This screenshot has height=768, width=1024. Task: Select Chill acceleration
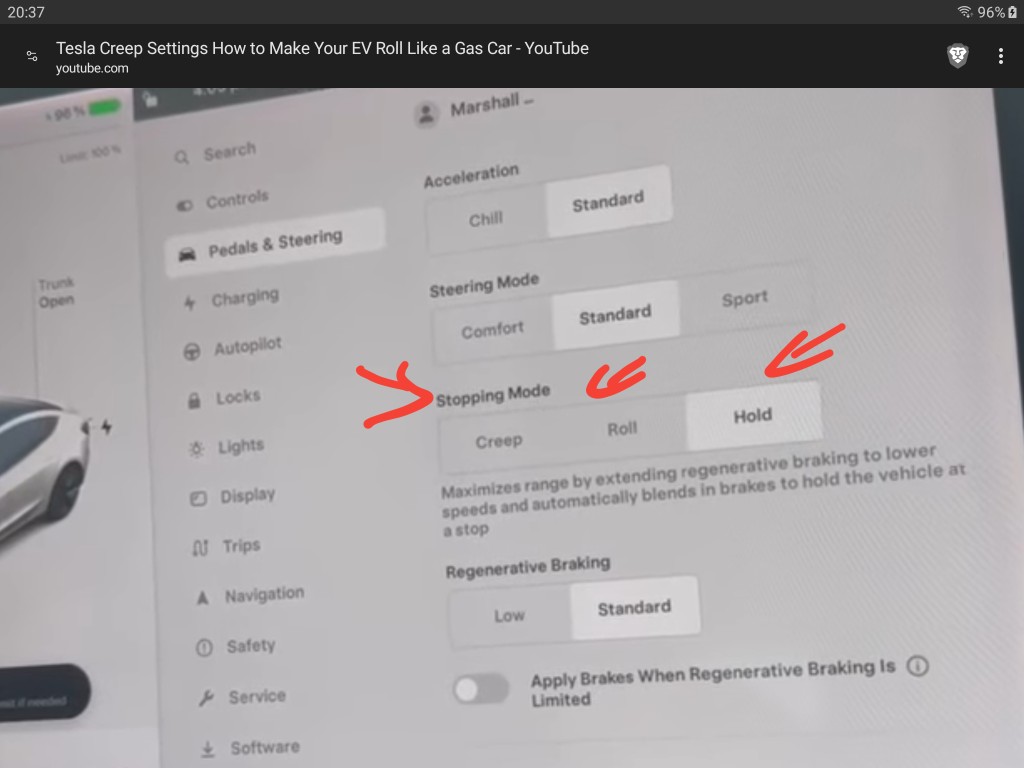click(x=486, y=219)
